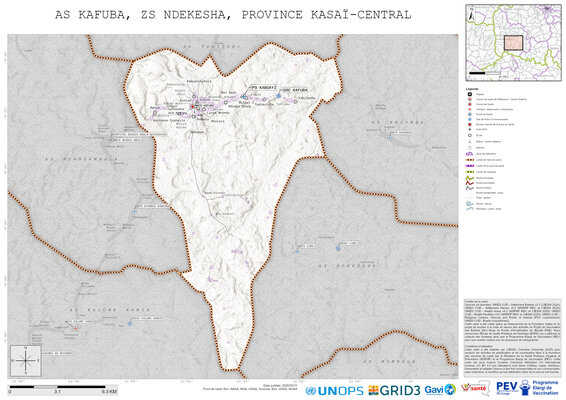Click the locator inset map thumbnail
Image resolution: width=566 pixels, height=400 pixels.
(513, 43)
